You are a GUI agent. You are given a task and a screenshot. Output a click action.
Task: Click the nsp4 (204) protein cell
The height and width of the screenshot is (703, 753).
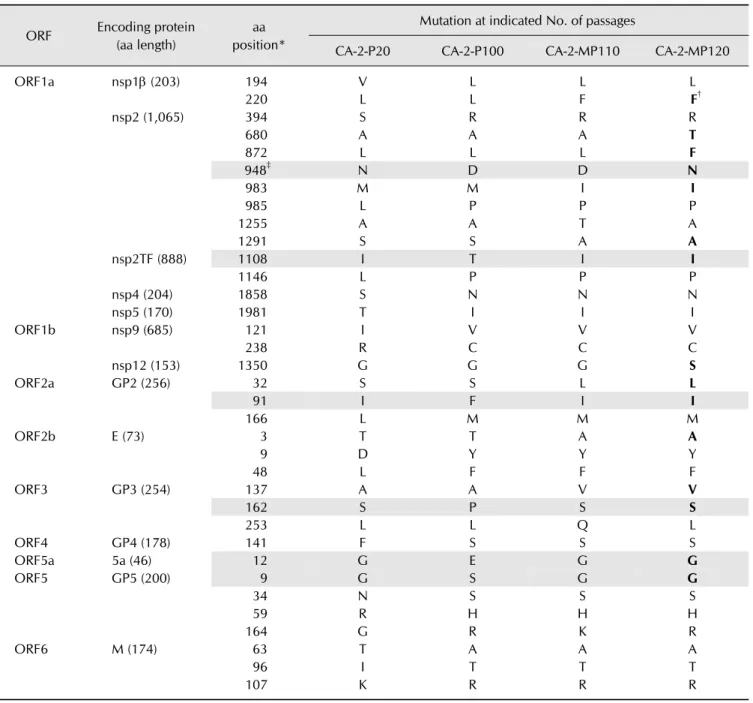tap(142, 294)
